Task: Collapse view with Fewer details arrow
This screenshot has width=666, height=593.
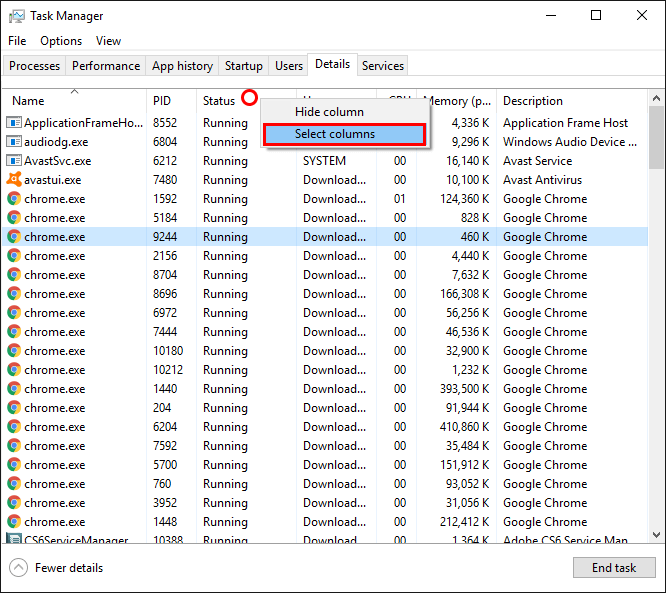Action: 18,568
